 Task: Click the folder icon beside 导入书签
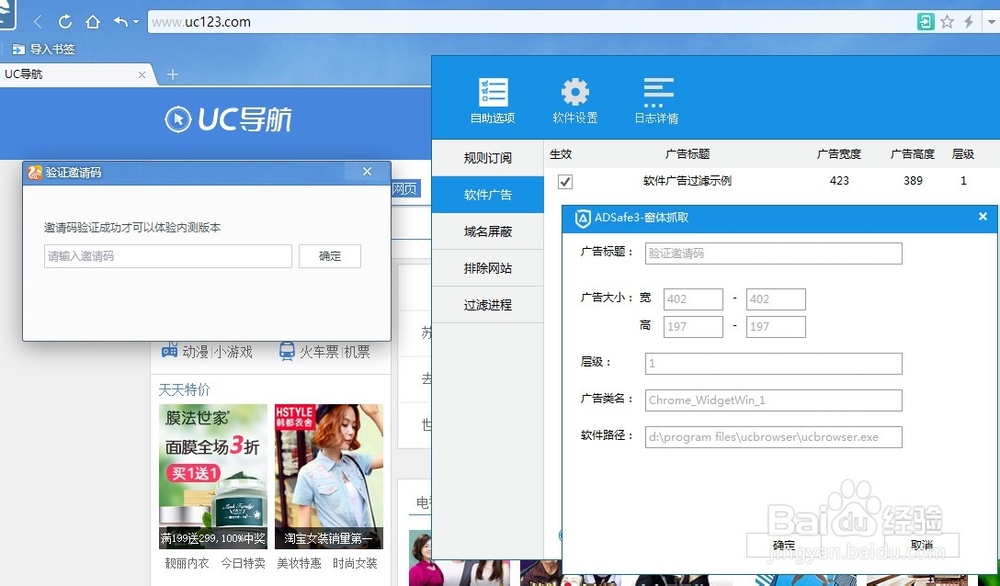pyautogui.click(x=19, y=49)
